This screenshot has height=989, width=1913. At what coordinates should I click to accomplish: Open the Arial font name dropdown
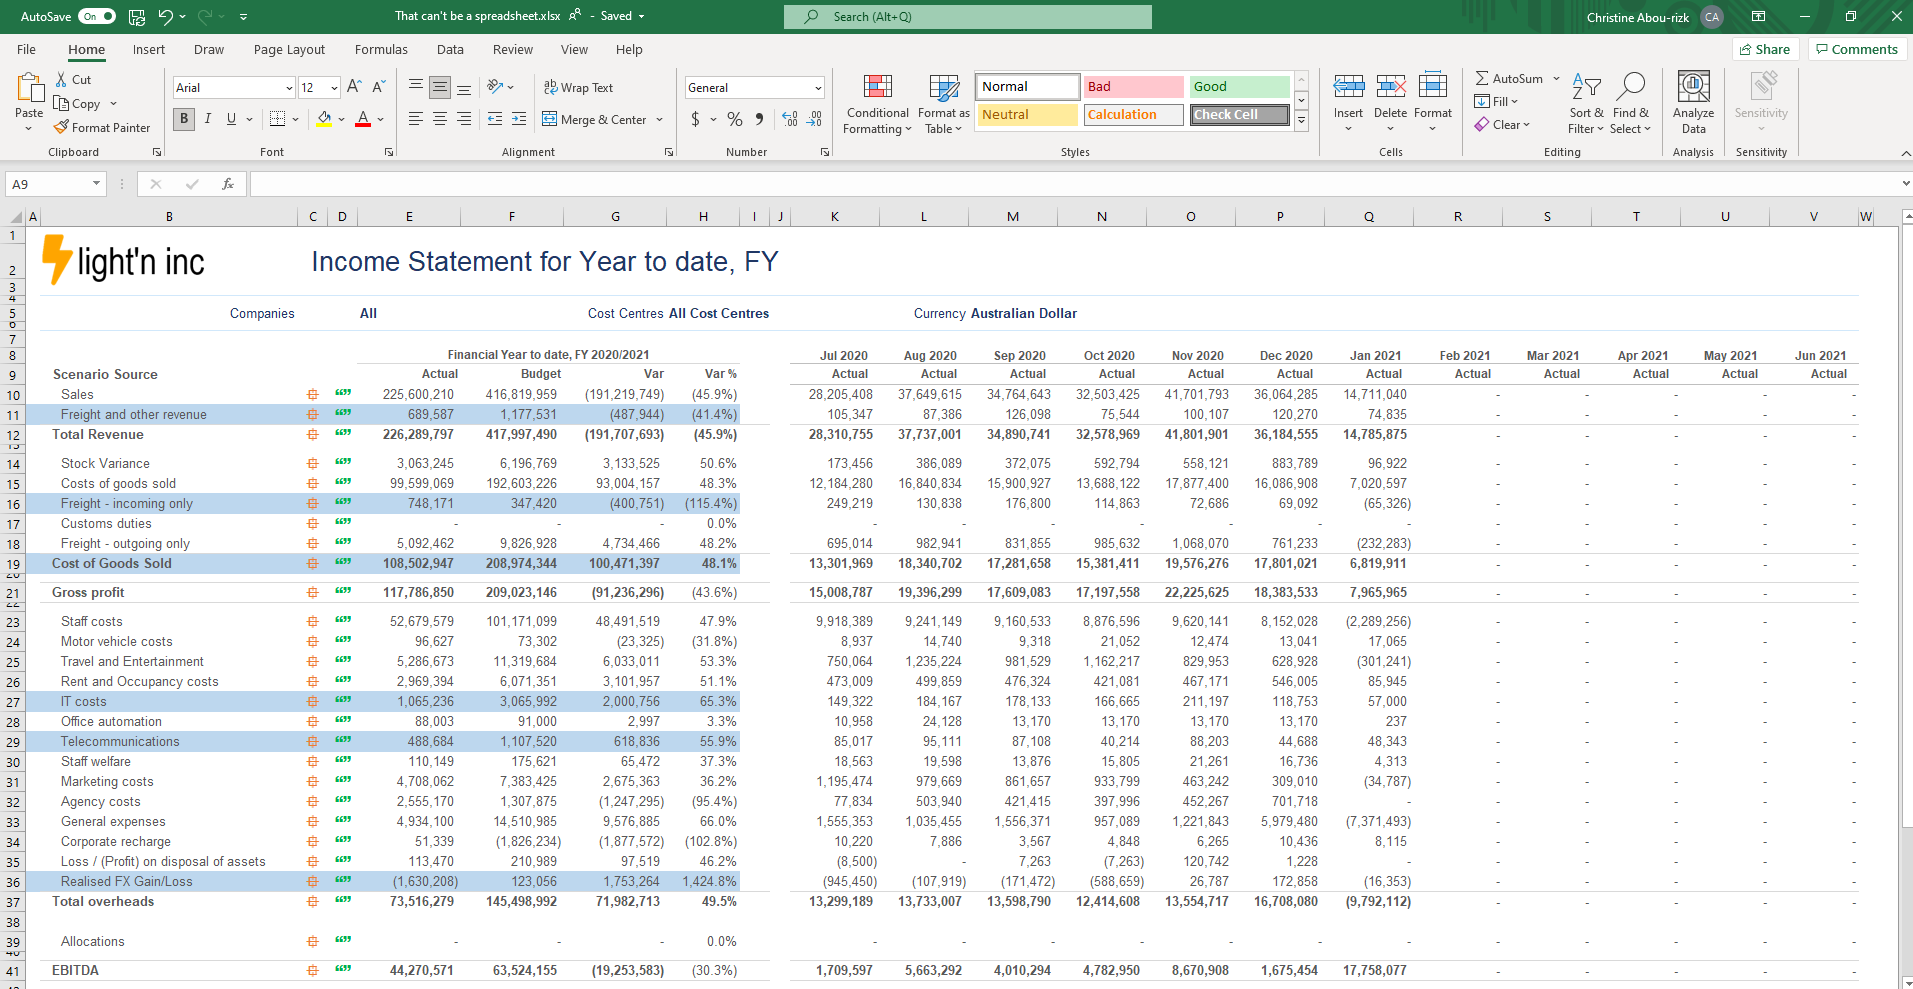coord(289,88)
